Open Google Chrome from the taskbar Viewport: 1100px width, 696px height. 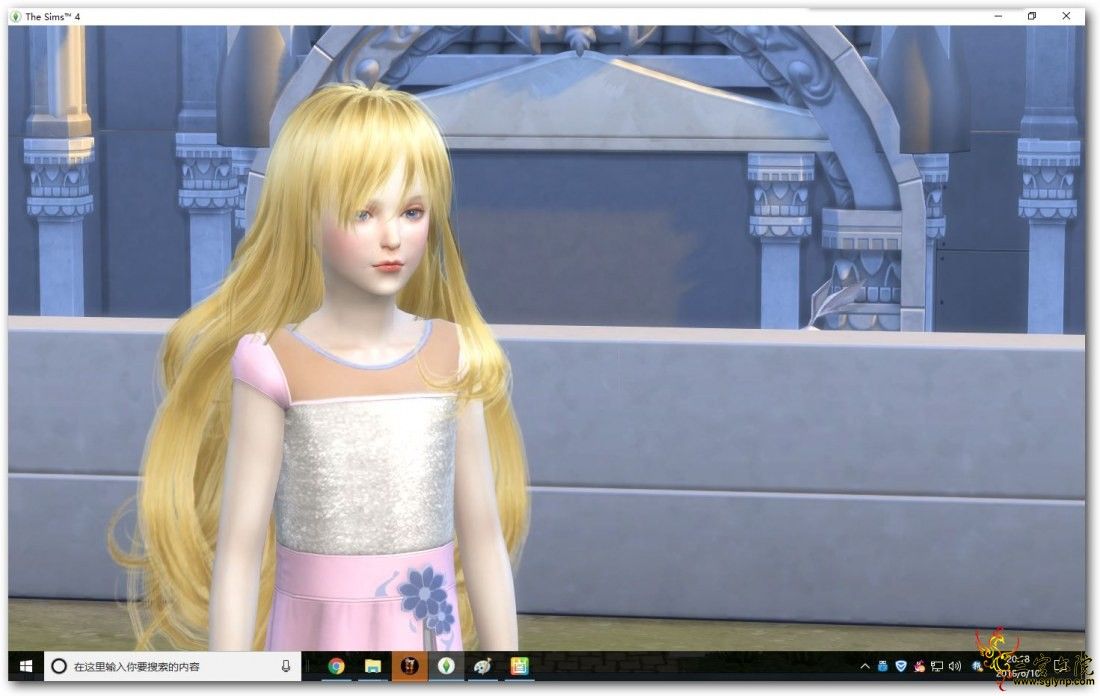tap(336, 666)
